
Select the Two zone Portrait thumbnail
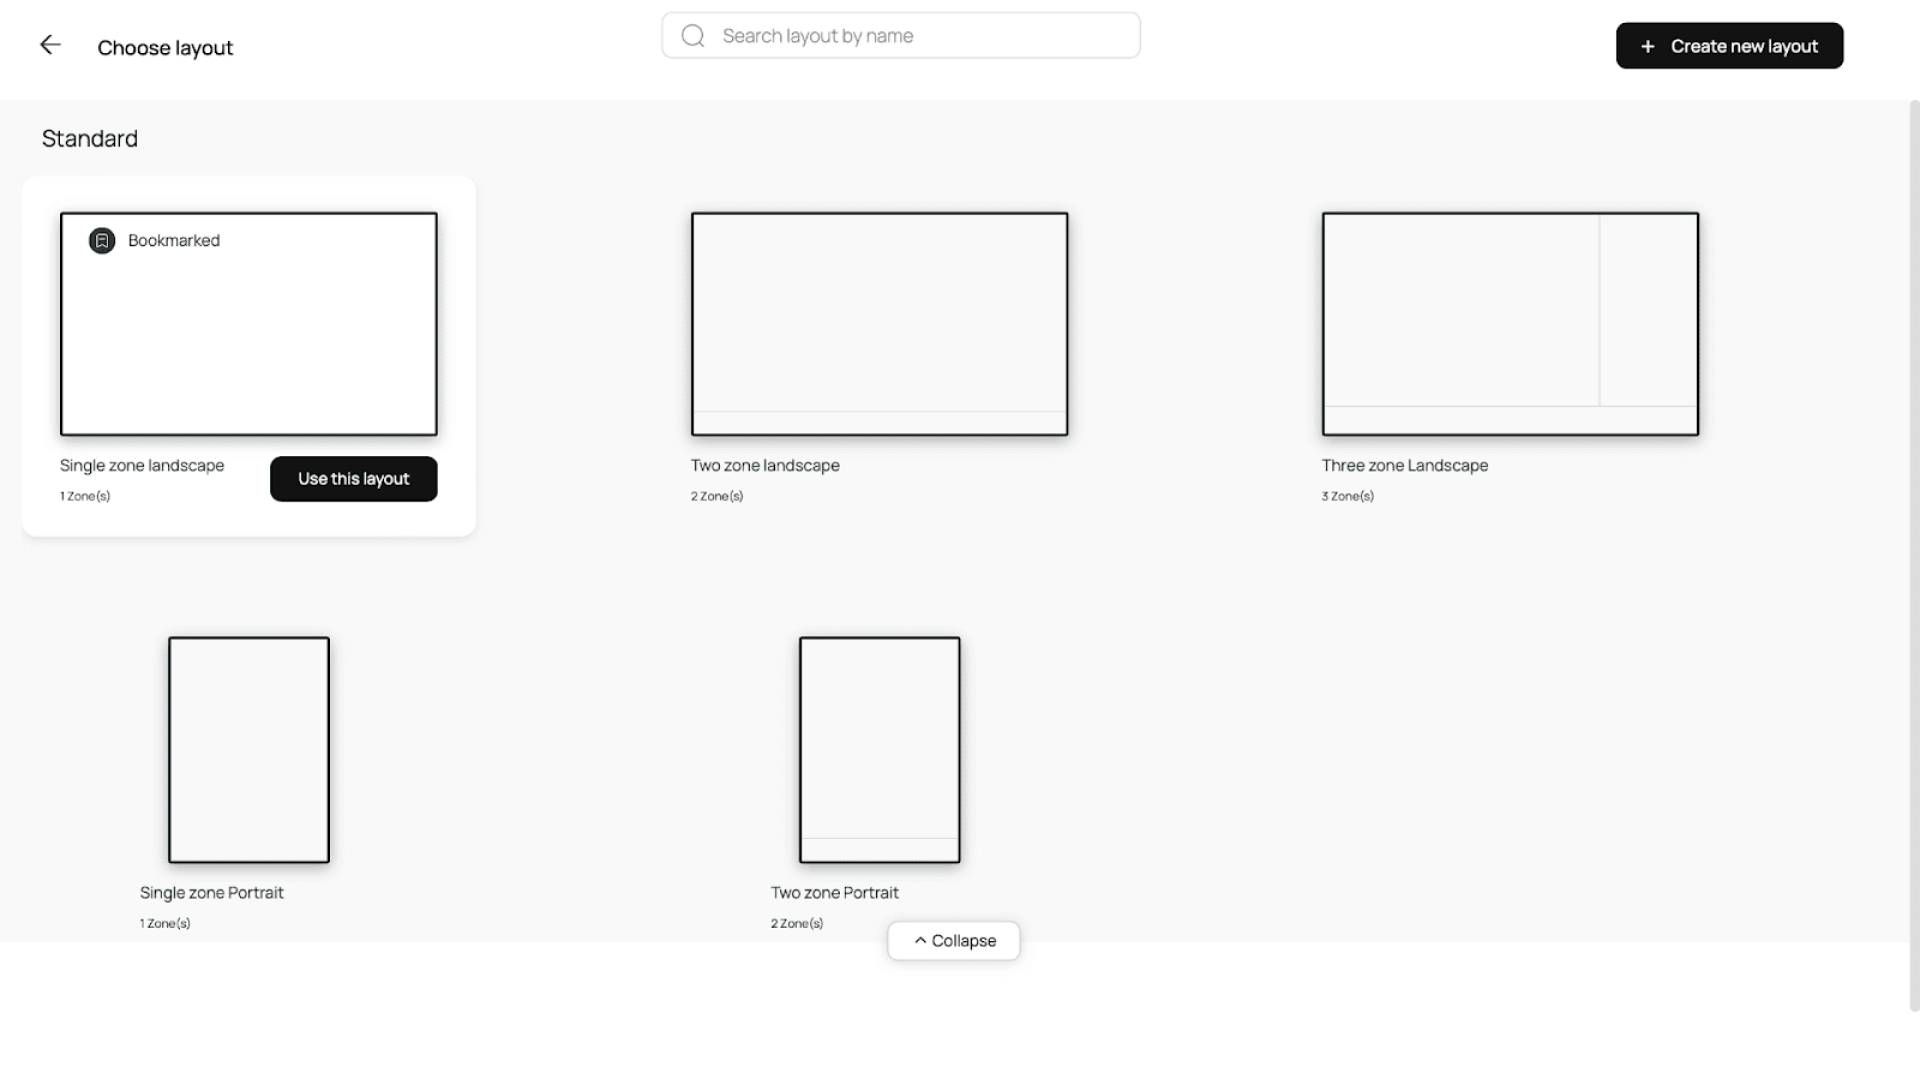878,749
